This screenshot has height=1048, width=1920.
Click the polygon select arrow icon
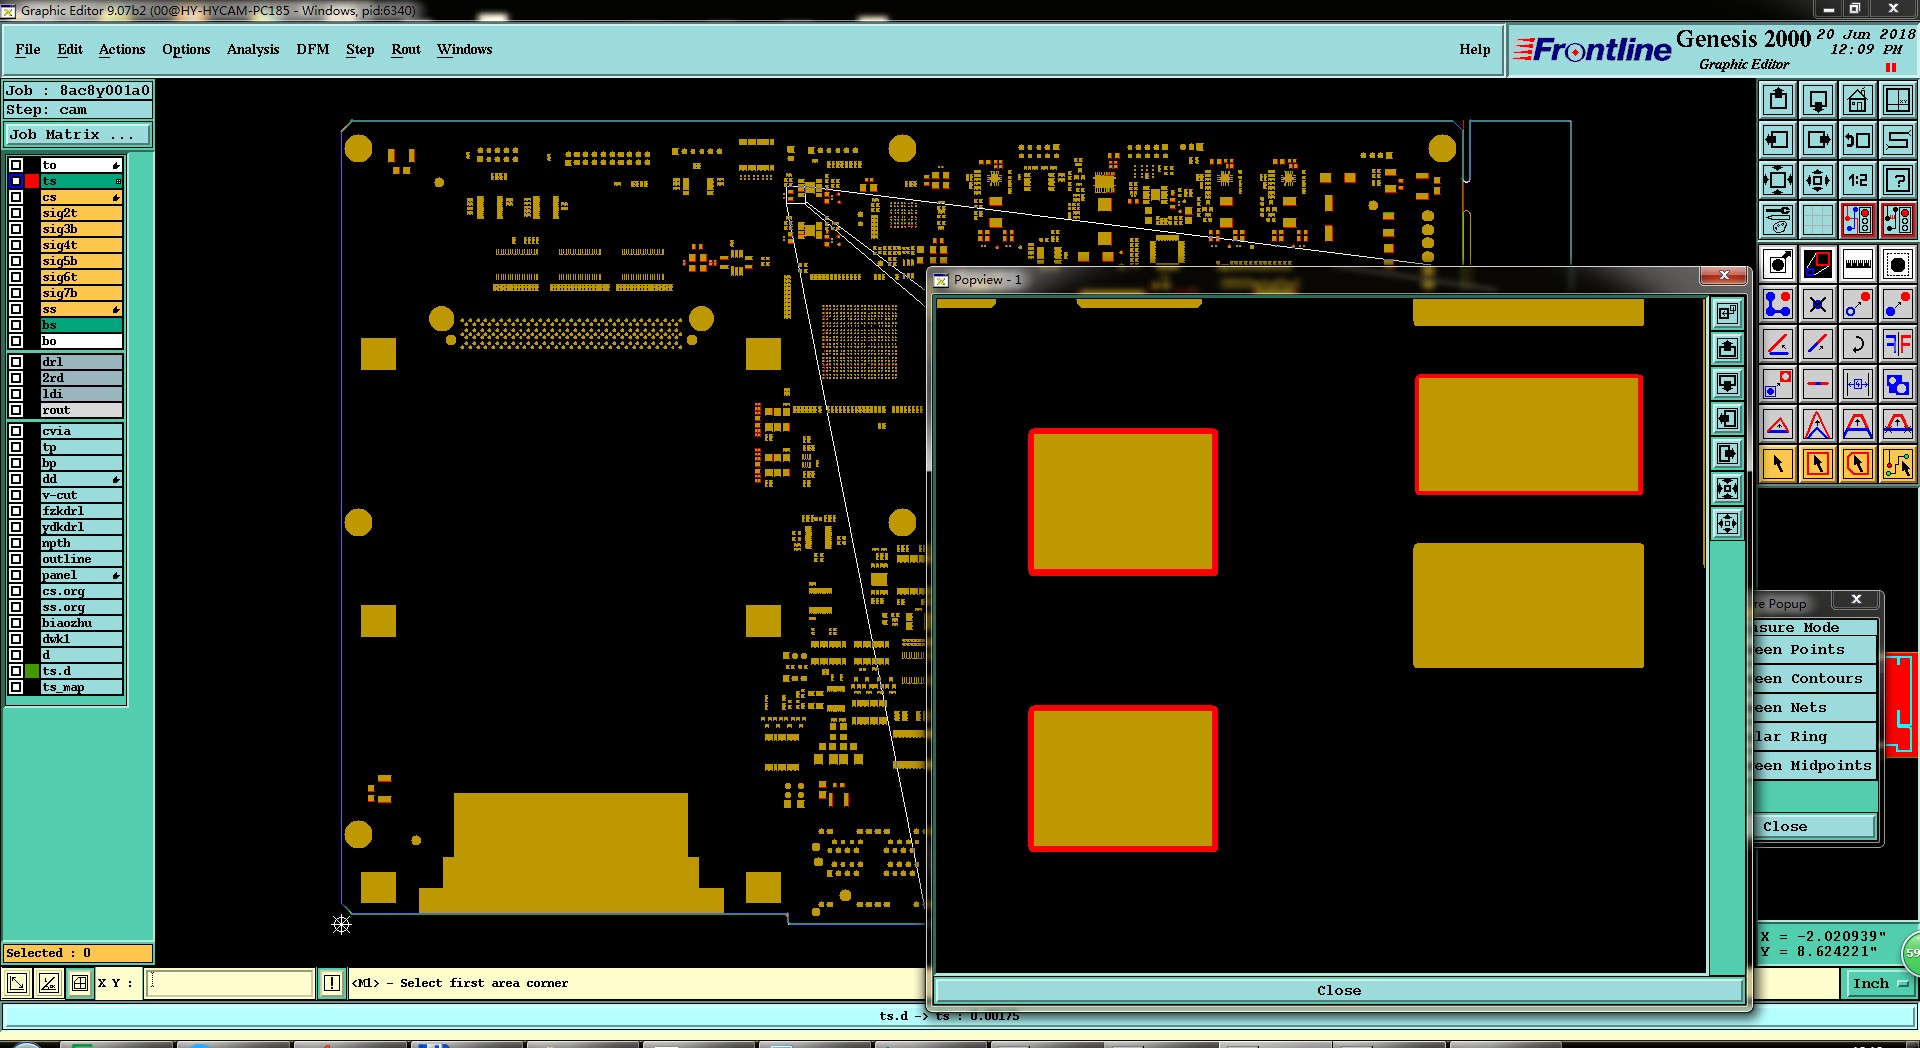click(1858, 464)
